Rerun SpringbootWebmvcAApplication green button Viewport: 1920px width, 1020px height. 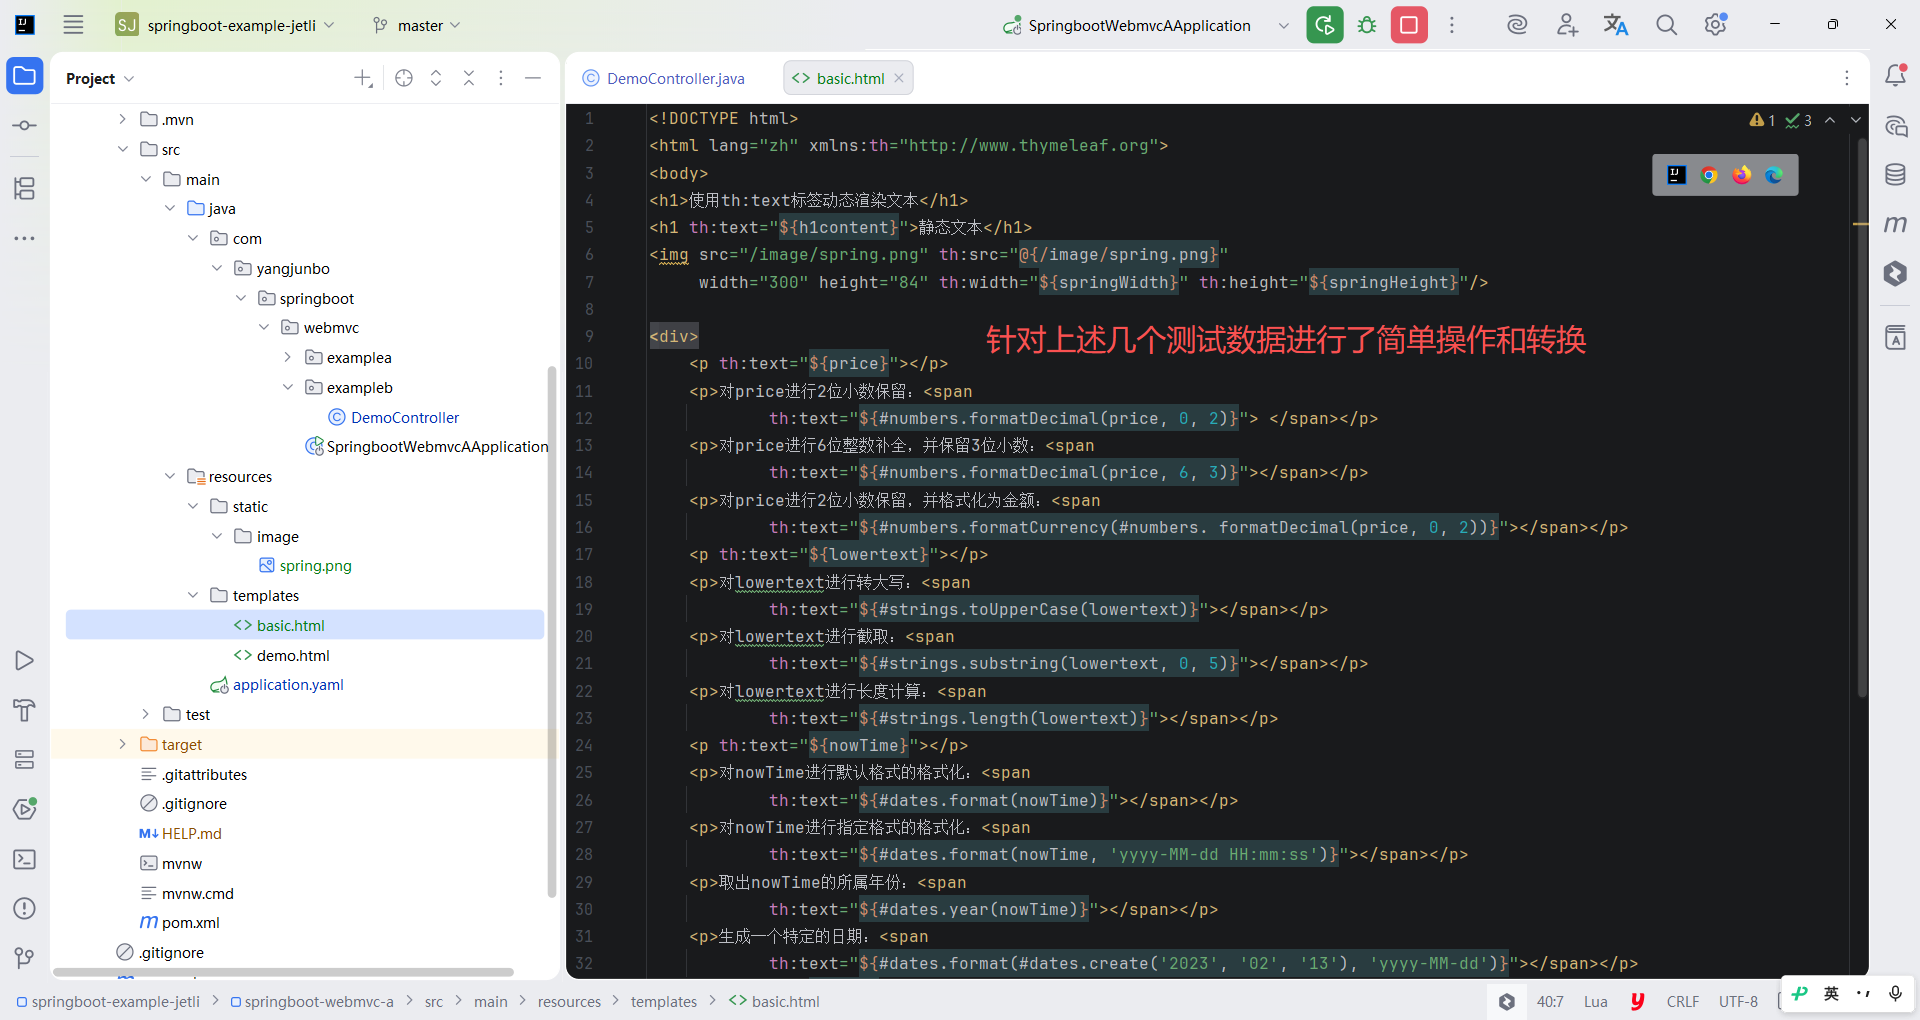pyautogui.click(x=1325, y=25)
